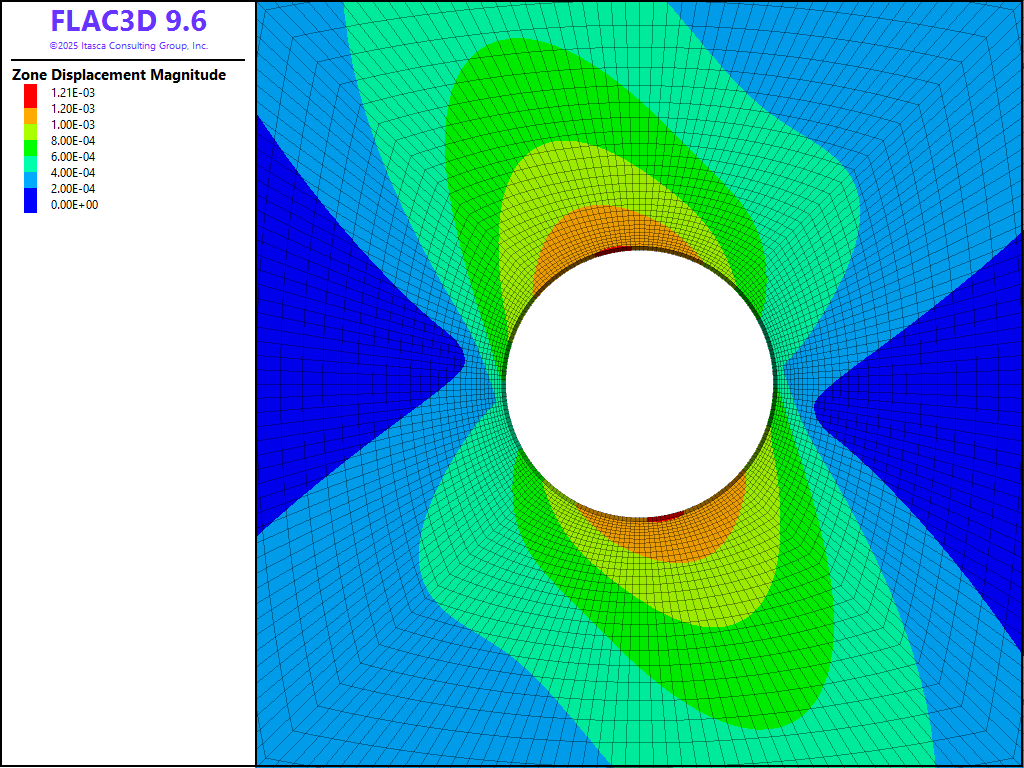Select the aqua-green legend color band
This screenshot has width=1024, height=768.
[x=30, y=163]
